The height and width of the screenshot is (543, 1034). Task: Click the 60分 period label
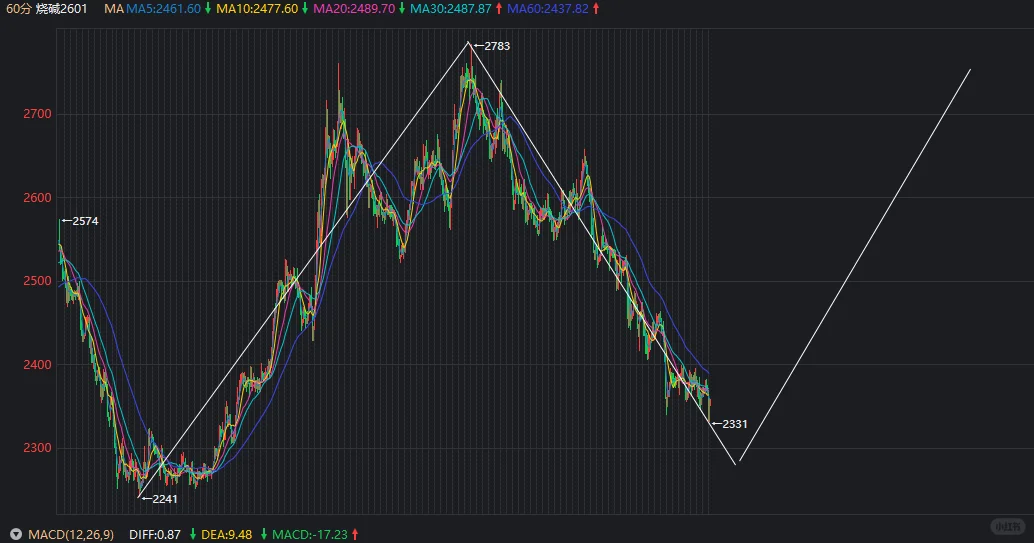pyautogui.click(x=18, y=9)
